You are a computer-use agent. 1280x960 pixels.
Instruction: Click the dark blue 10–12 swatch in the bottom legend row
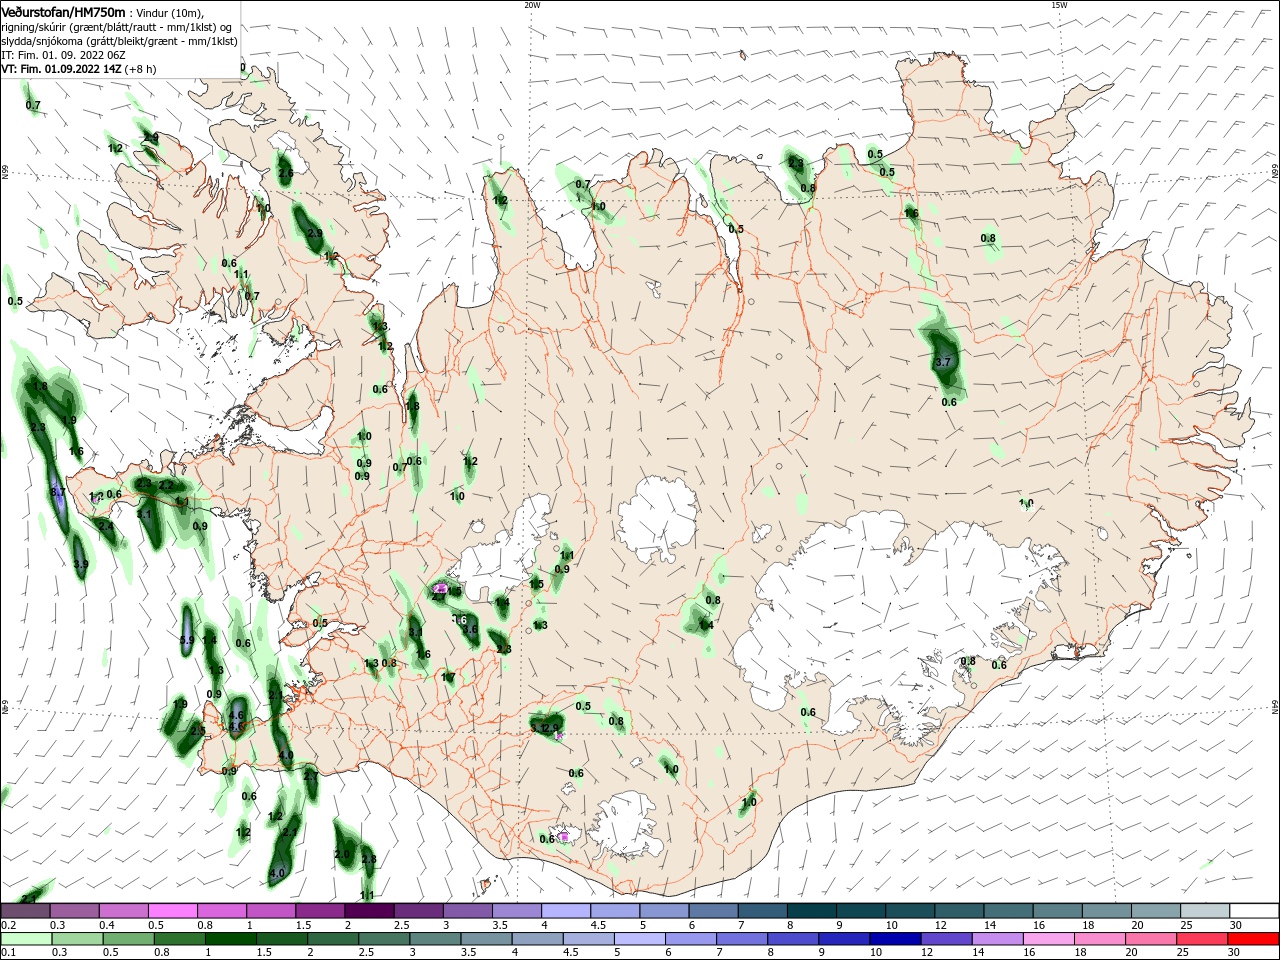click(x=893, y=939)
